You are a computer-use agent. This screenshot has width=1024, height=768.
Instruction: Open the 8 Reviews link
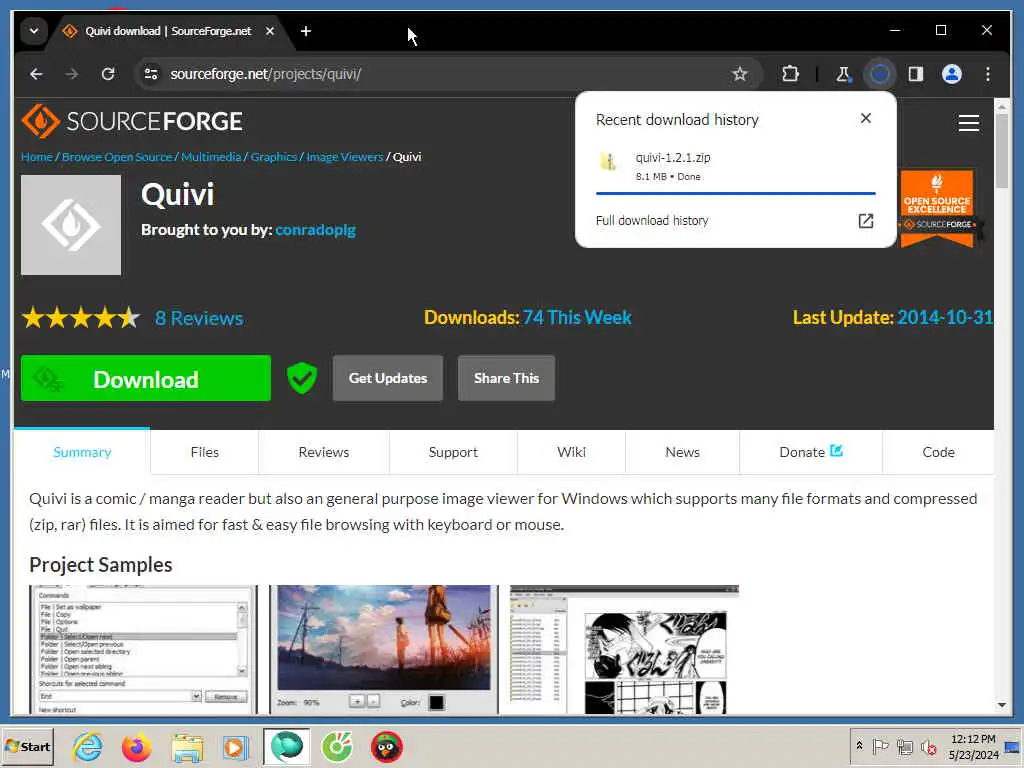[199, 318]
